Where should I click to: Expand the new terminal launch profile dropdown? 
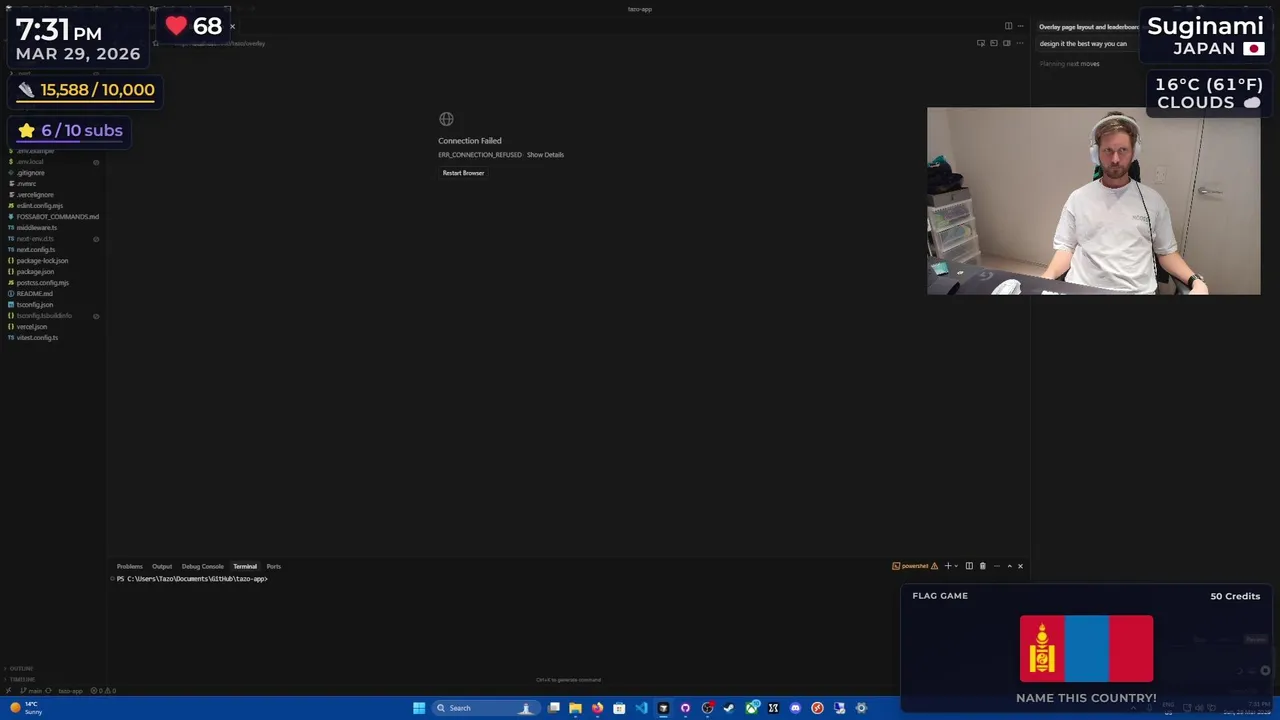[x=956, y=566]
